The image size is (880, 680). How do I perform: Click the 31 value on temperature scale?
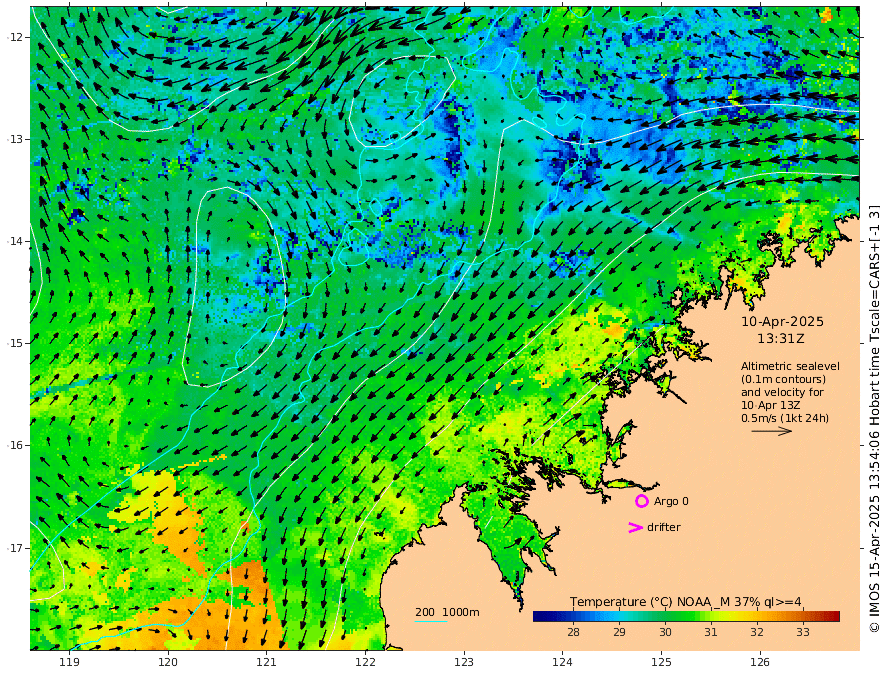711,632
